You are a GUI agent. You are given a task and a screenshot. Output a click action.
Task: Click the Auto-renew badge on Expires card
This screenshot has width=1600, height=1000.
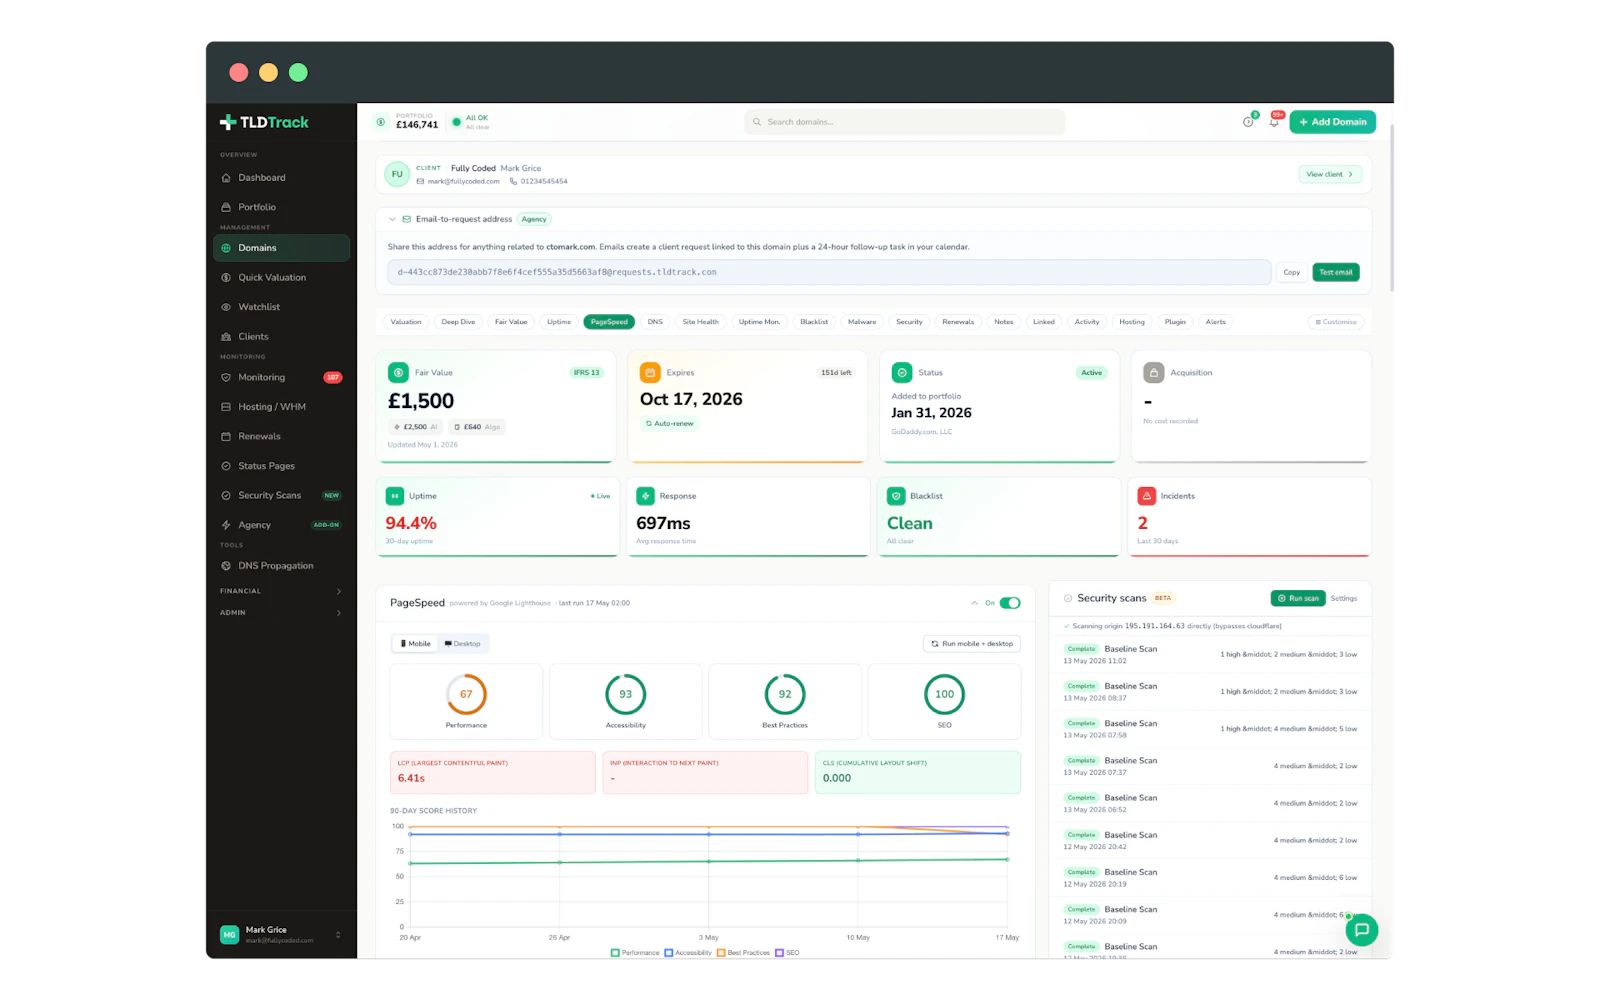click(x=670, y=424)
